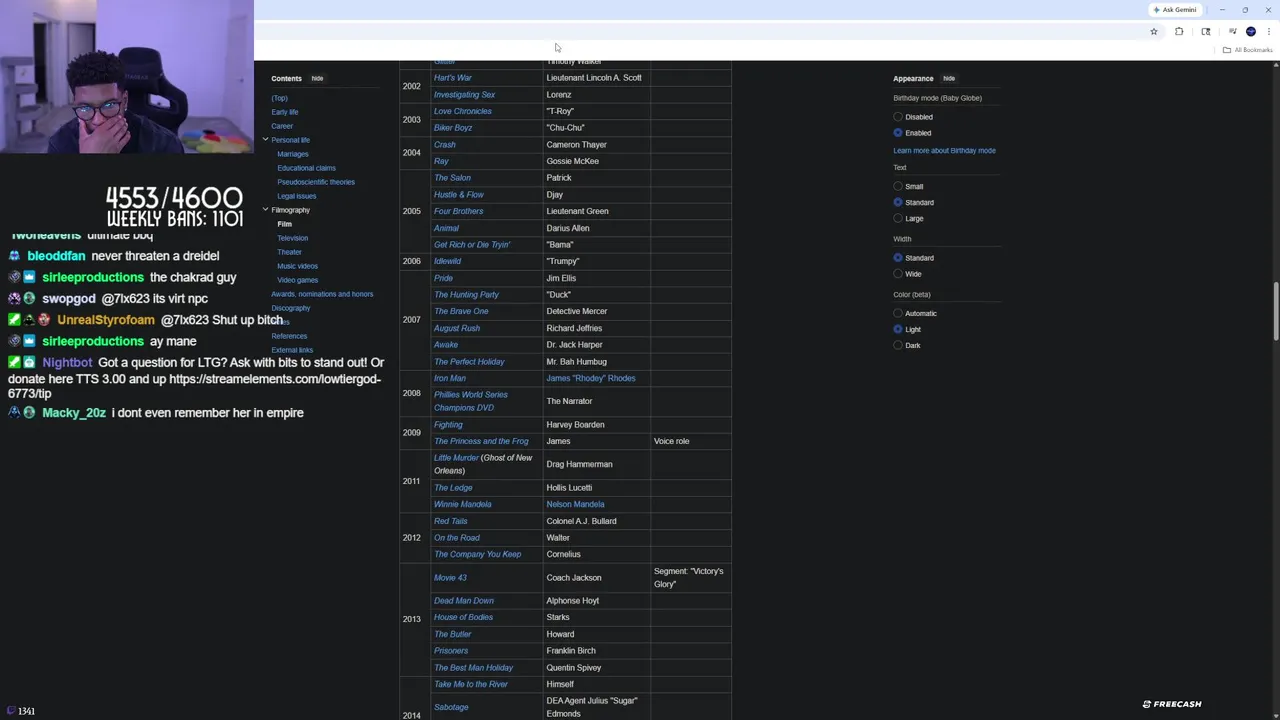The width and height of the screenshot is (1280, 720).
Task: Open The Best Man Holiday link
Action: point(474,668)
